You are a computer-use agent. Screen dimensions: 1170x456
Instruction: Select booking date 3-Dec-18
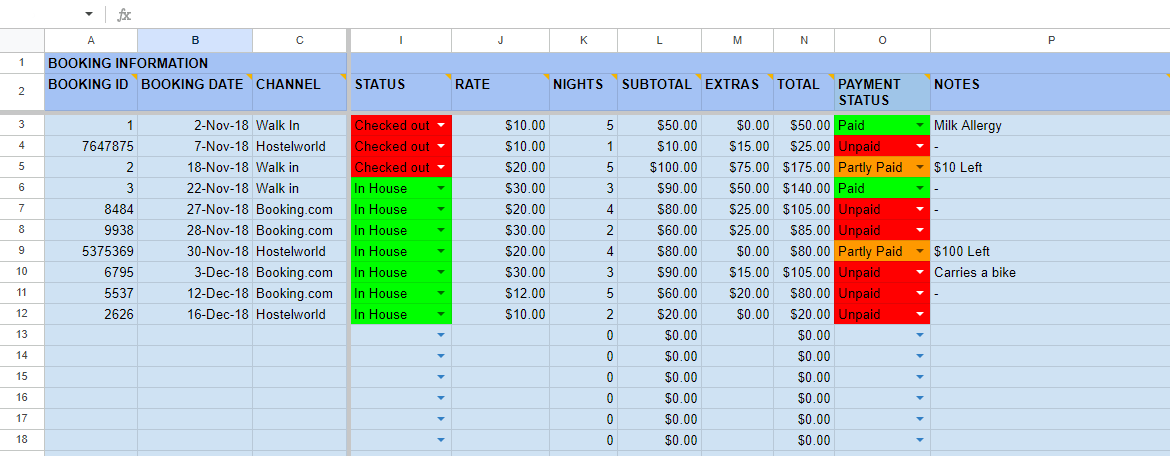(195, 272)
